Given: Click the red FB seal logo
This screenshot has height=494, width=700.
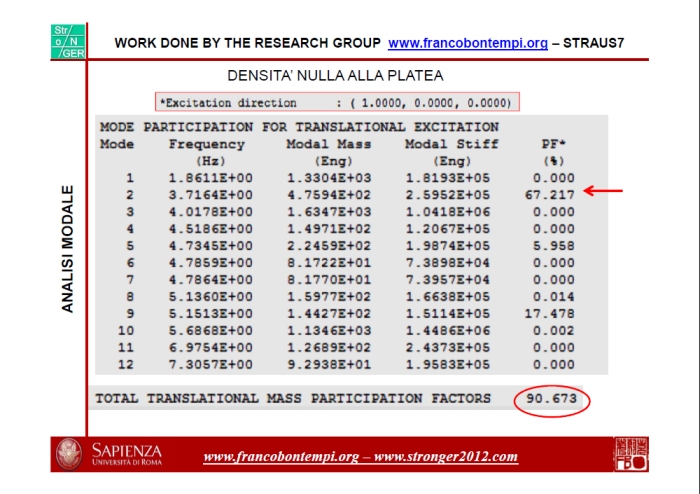Looking at the screenshot, I should click(630, 455).
